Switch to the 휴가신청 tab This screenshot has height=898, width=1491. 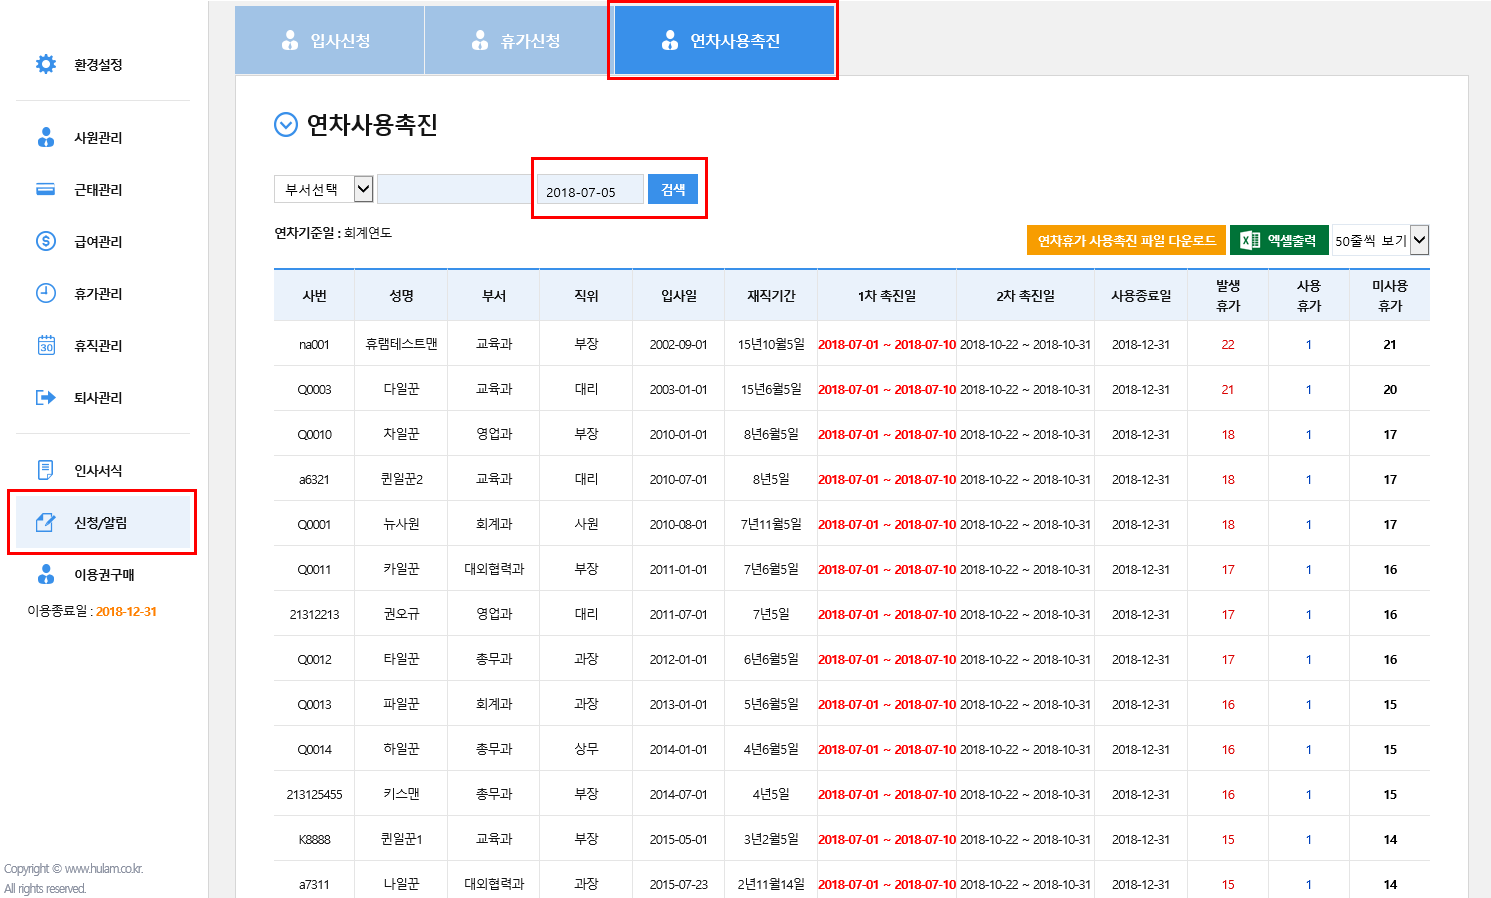pyautogui.click(x=518, y=41)
